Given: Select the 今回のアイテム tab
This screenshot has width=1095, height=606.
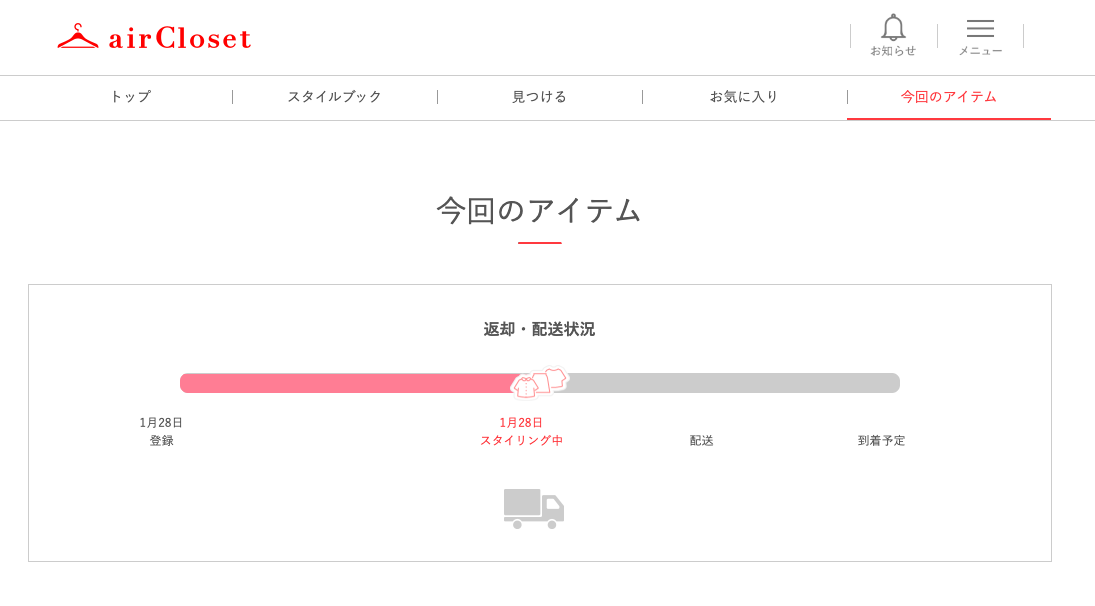Looking at the screenshot, I should point(949,97).
